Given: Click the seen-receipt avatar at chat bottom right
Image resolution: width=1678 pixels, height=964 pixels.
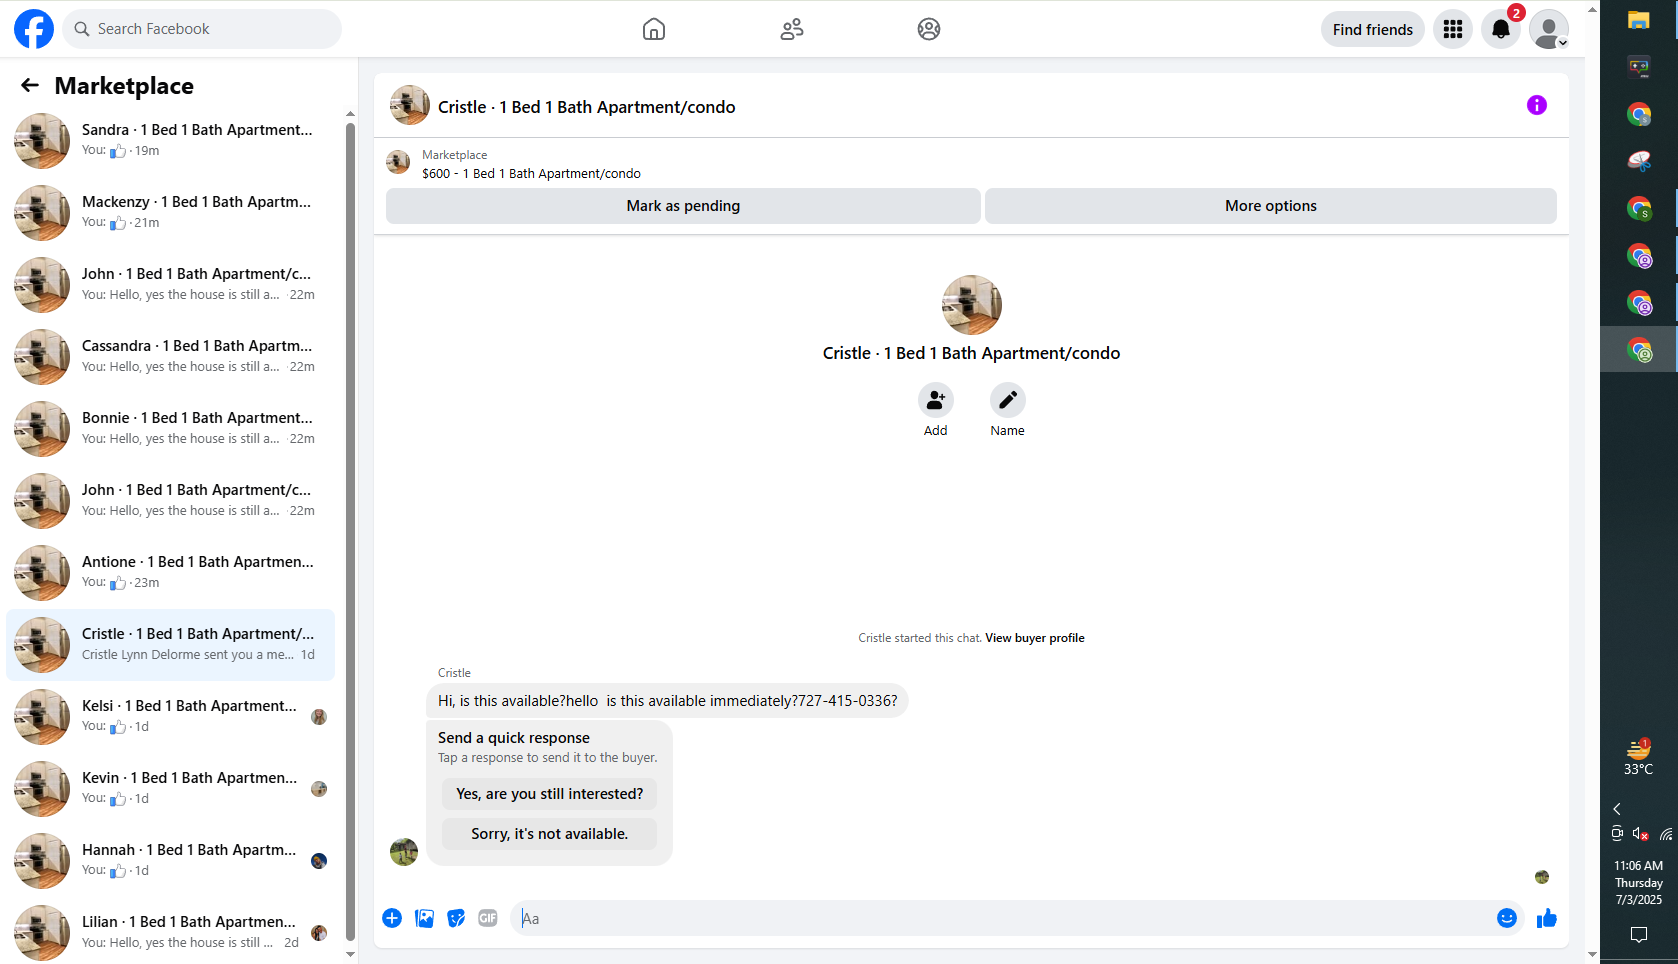Looking at the screenshot, I should point(1542,877).
